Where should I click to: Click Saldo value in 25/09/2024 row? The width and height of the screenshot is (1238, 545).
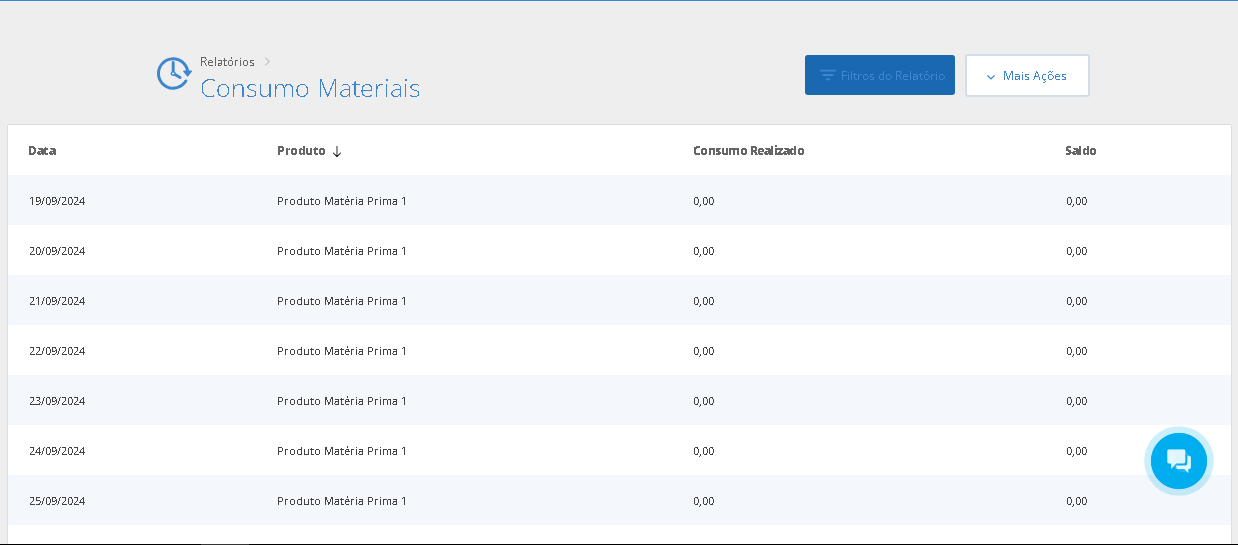tap(1076, 501)
